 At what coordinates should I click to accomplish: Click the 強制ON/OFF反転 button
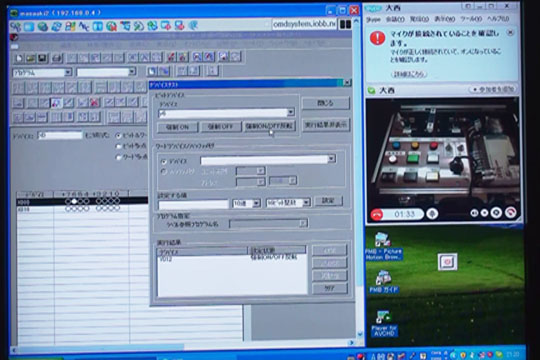click(x=269, y=126)
